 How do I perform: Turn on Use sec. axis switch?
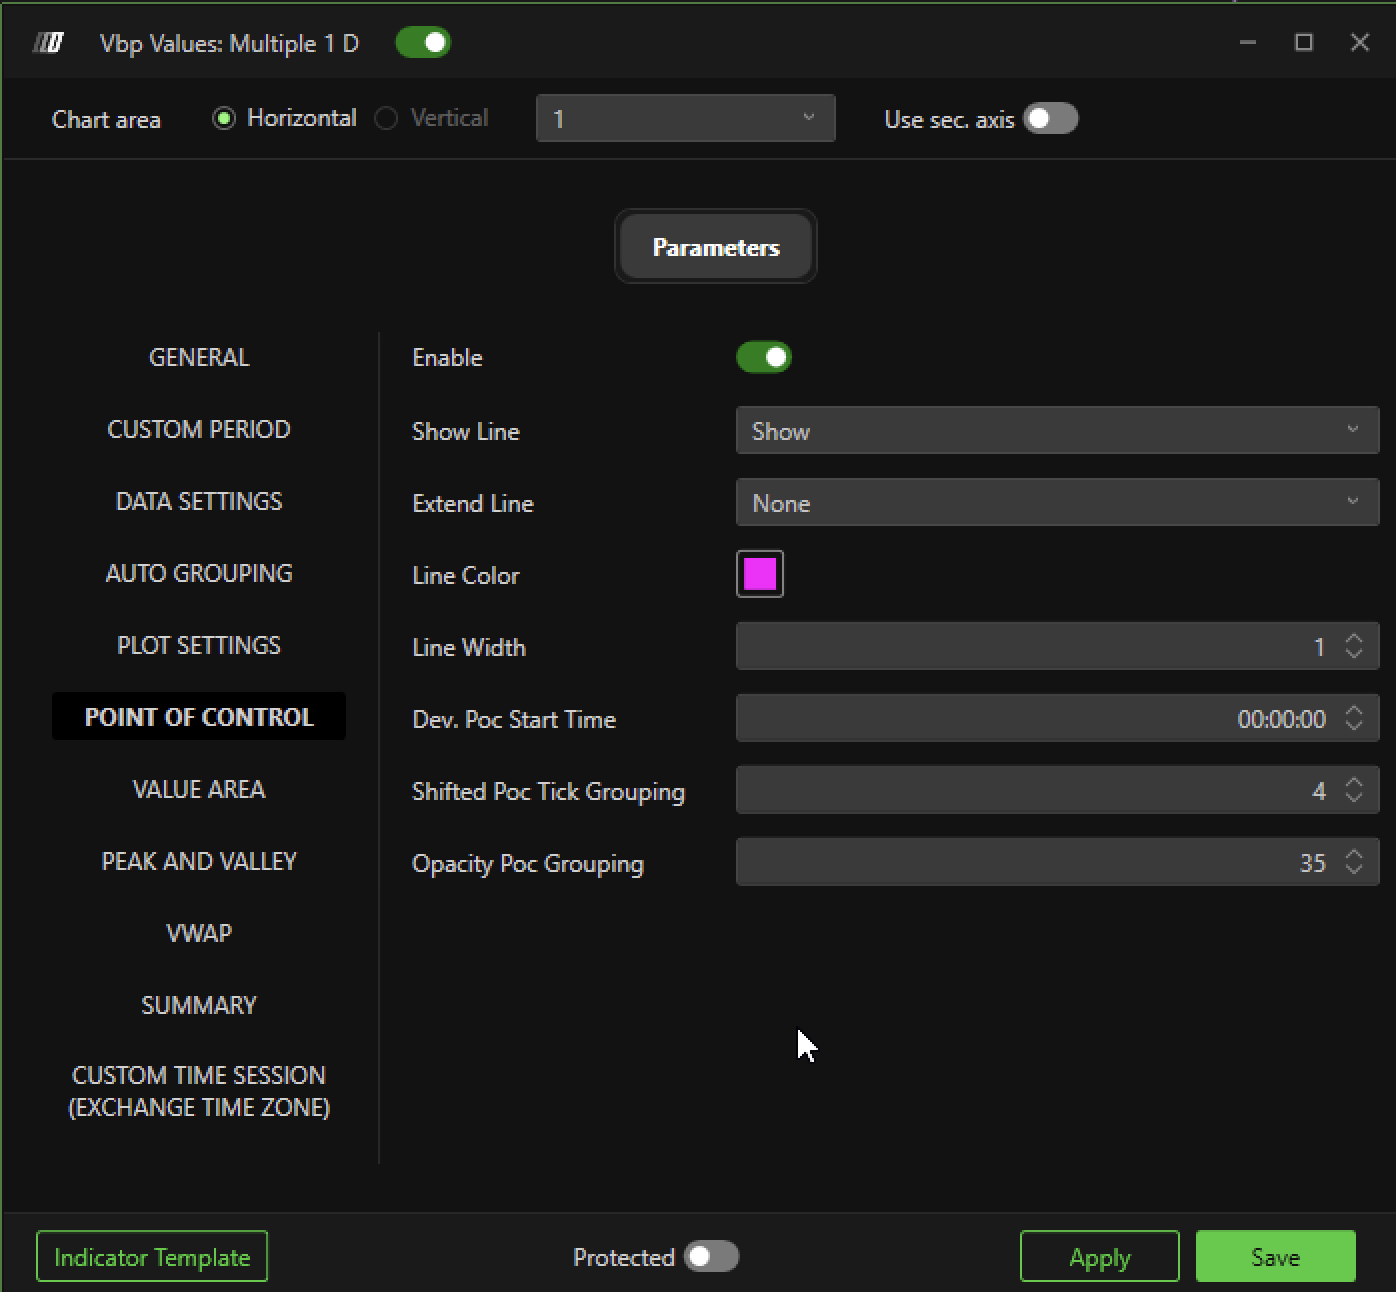click(1050, 119)
